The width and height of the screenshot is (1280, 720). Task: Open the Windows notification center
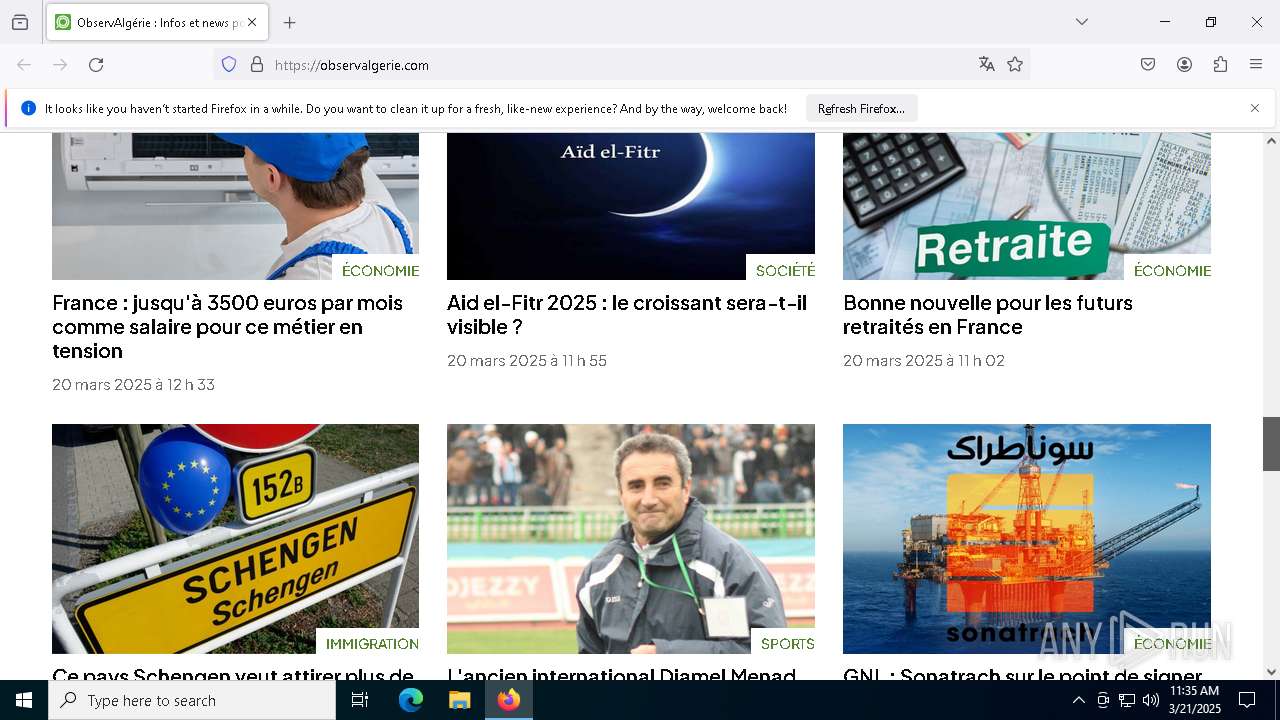click(1247, 700)
